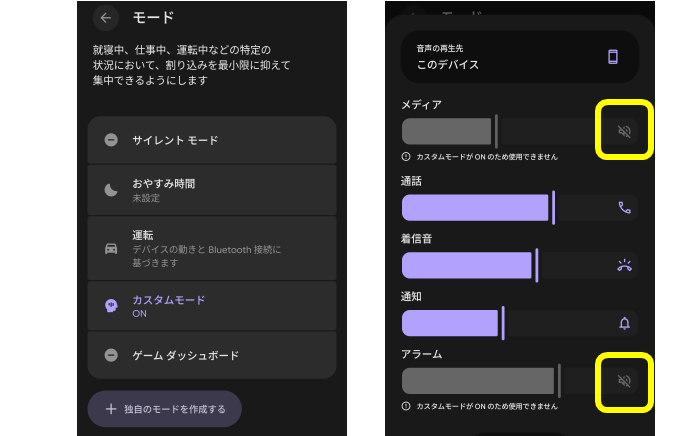Open 運転 mode entry
The image size is (694, 436).
(211, 248)
